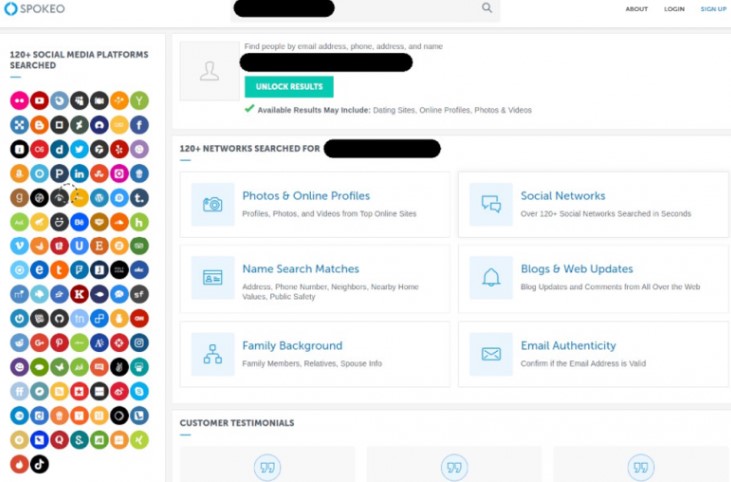Click the Reddit alien icon

coord(19,343)
